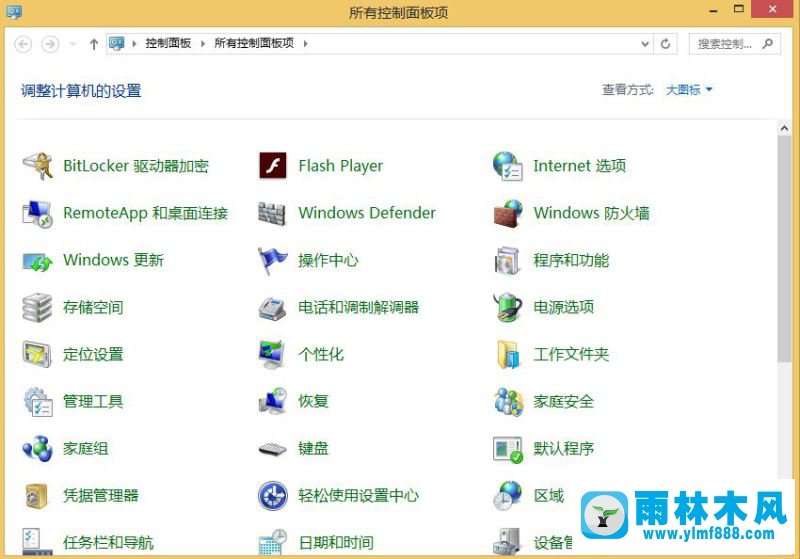Expand the address bar history dropdown
The image size is (800, 559).
pos(645,44)
